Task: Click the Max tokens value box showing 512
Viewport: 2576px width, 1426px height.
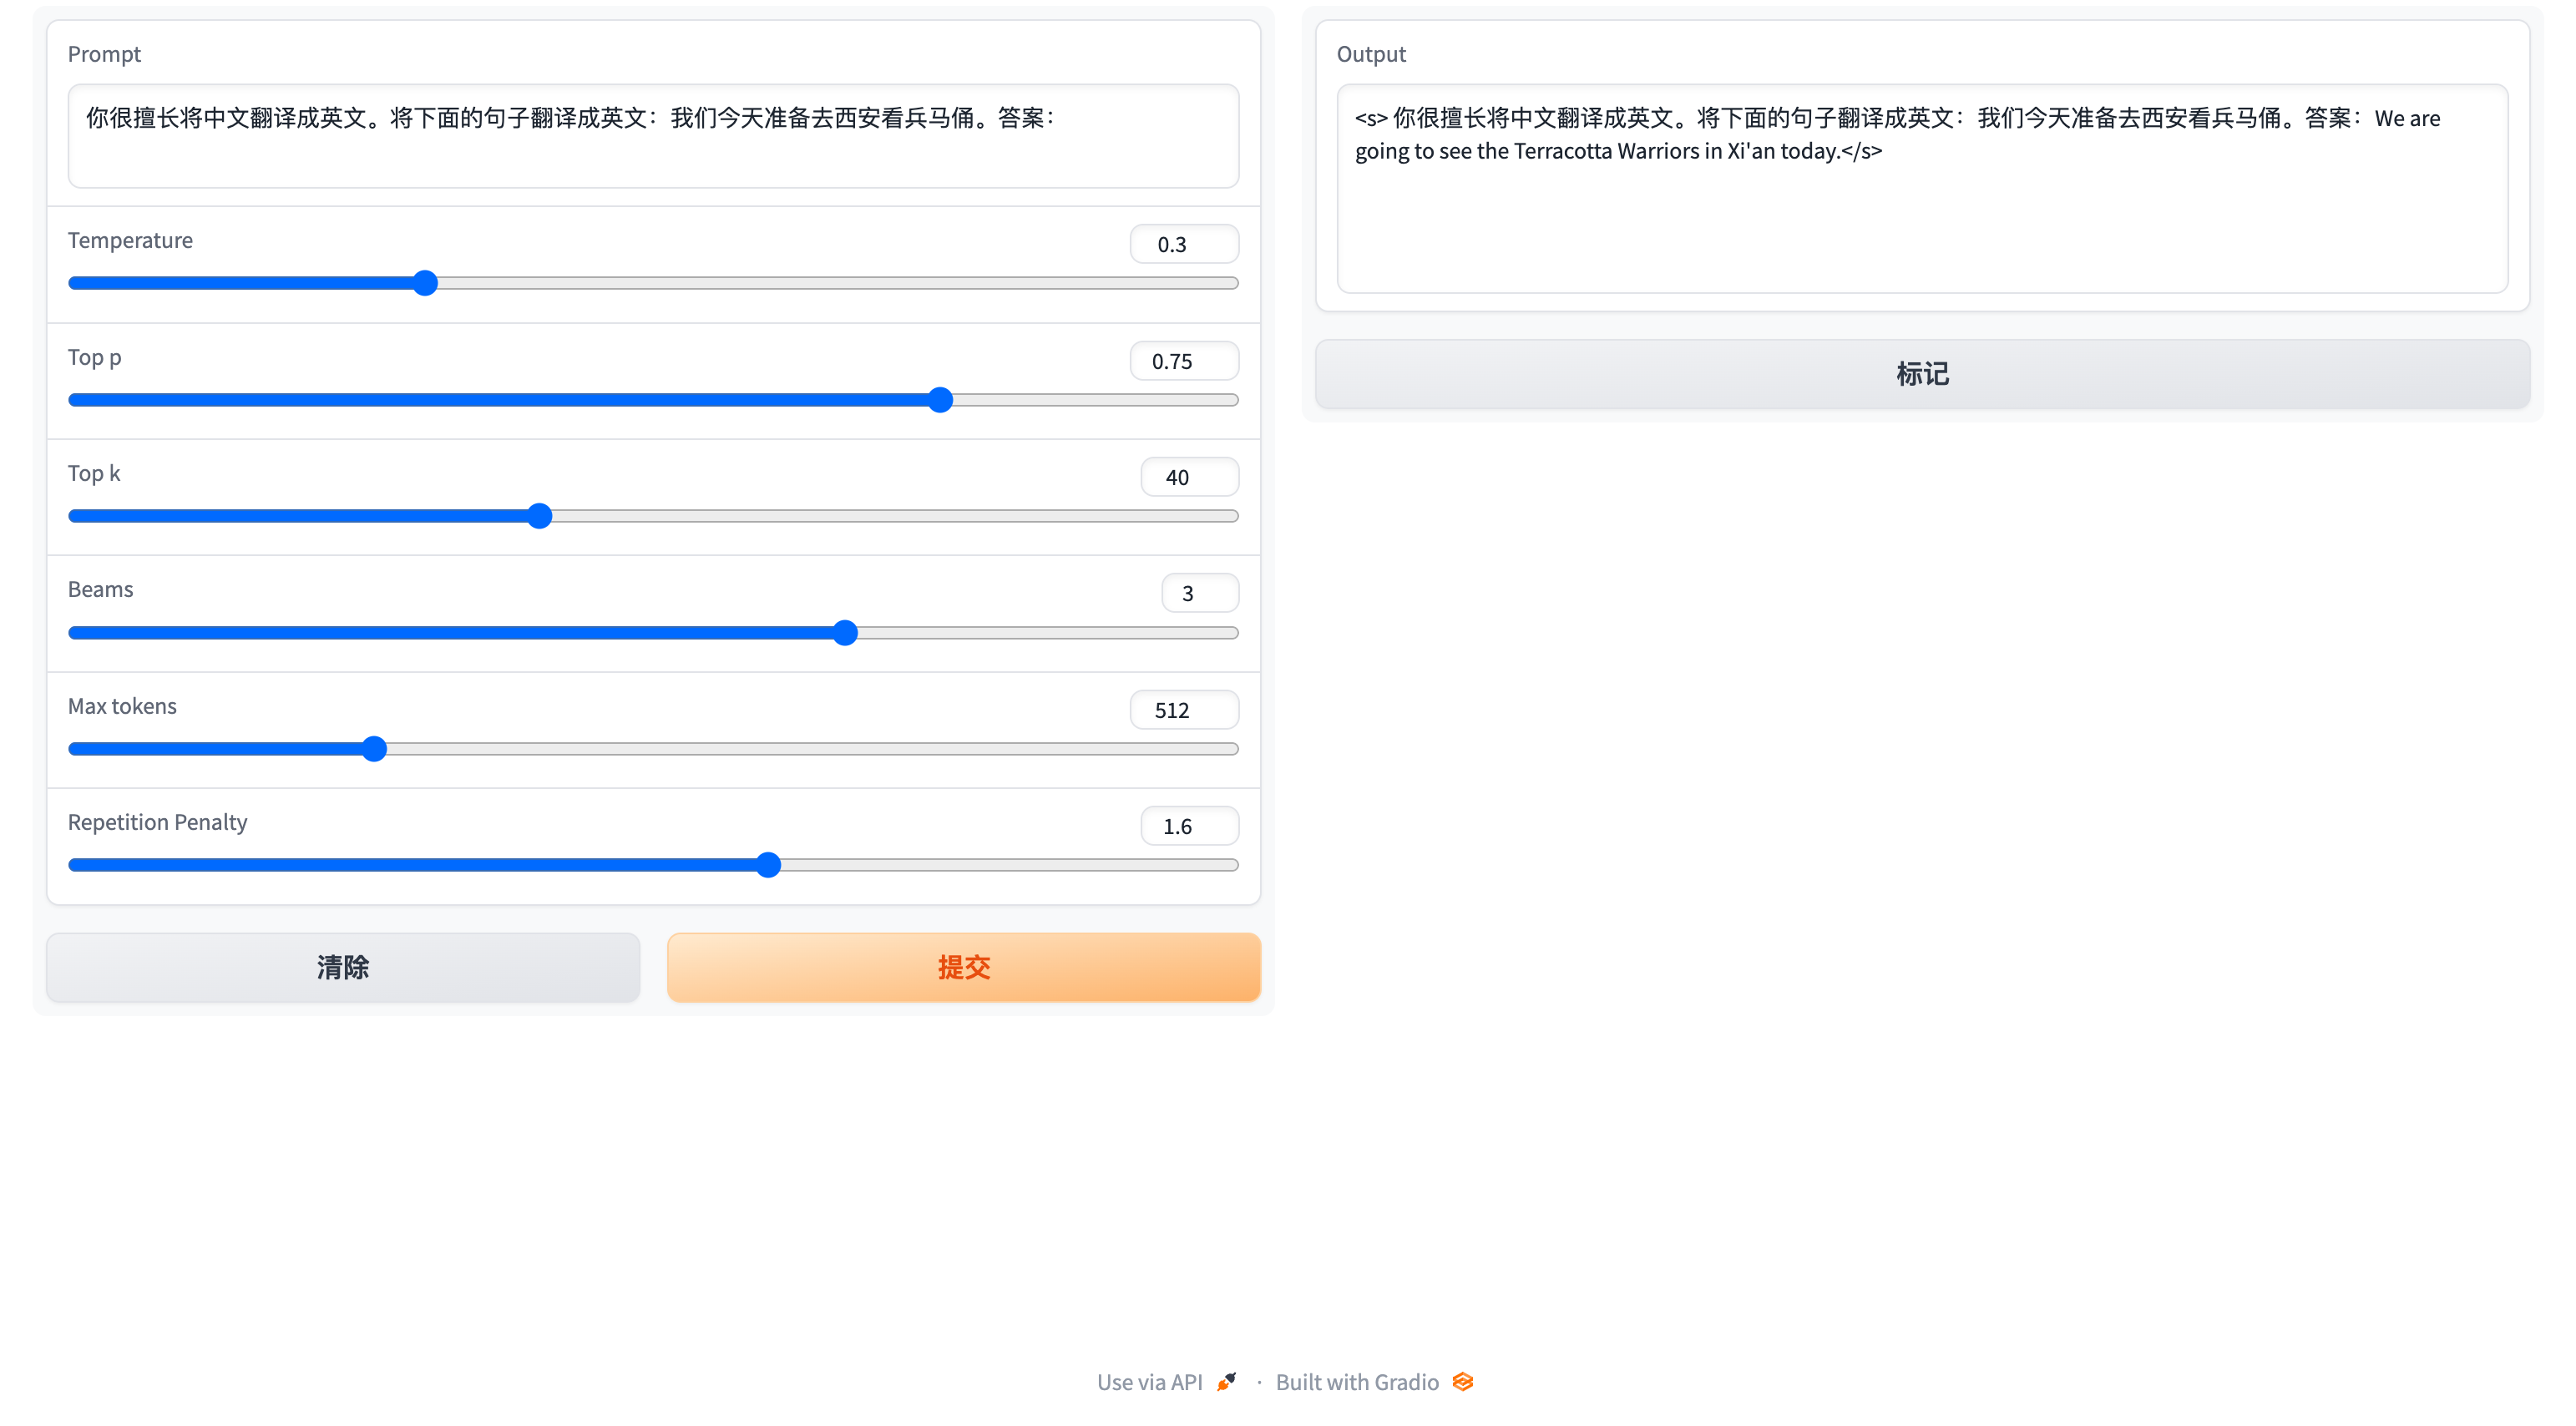Action: (x=1183, y=710)
